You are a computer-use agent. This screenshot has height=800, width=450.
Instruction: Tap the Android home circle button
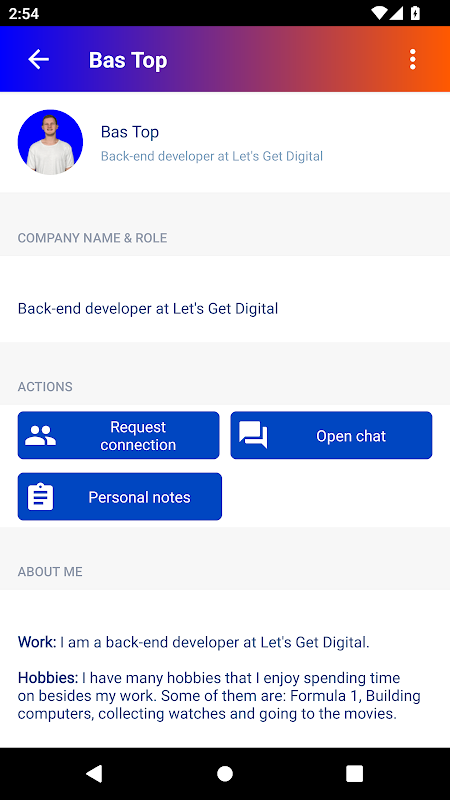click(x=225, y=773)
